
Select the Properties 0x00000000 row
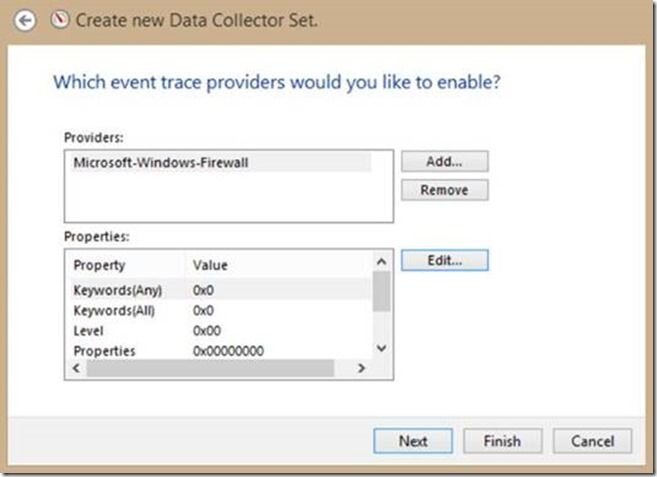221,350
